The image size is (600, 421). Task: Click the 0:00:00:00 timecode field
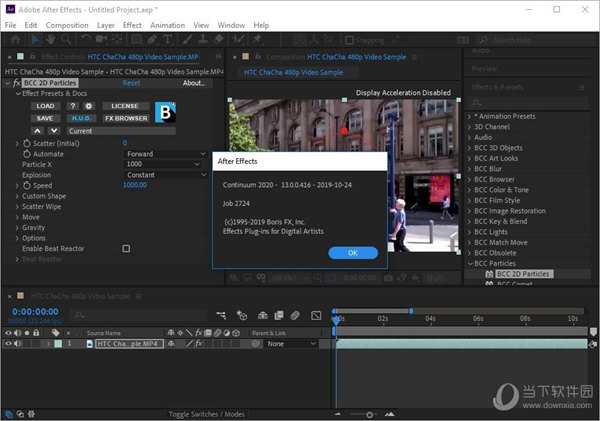tap(35, 312)
